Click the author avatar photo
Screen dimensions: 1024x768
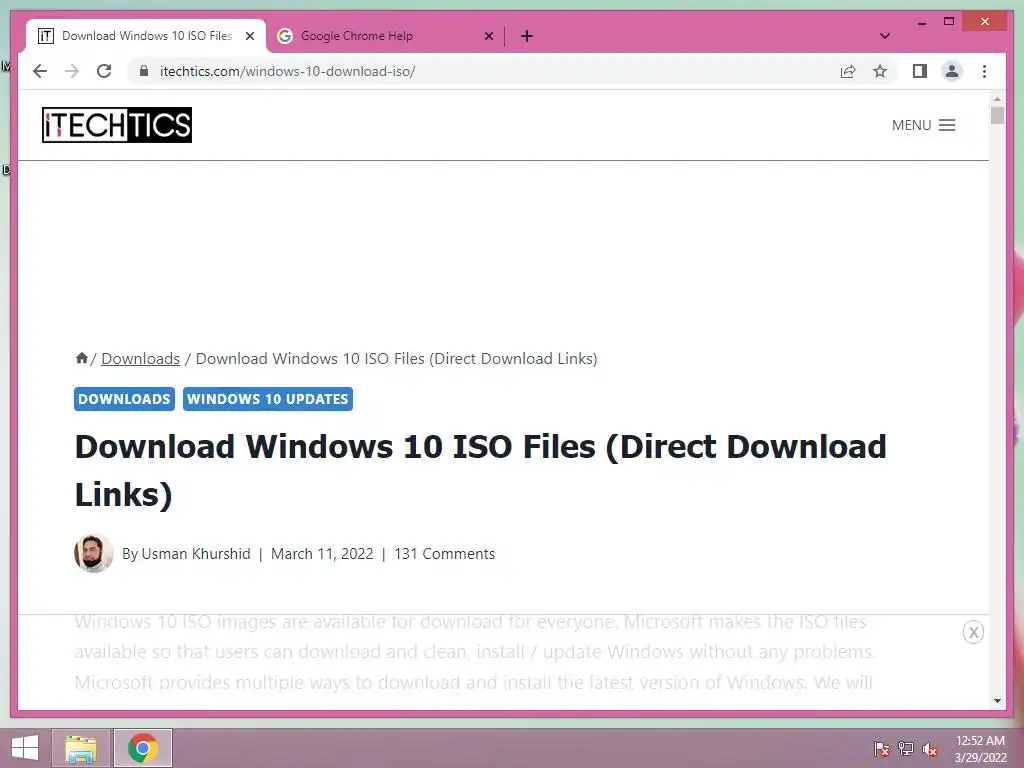coord(93,553)
